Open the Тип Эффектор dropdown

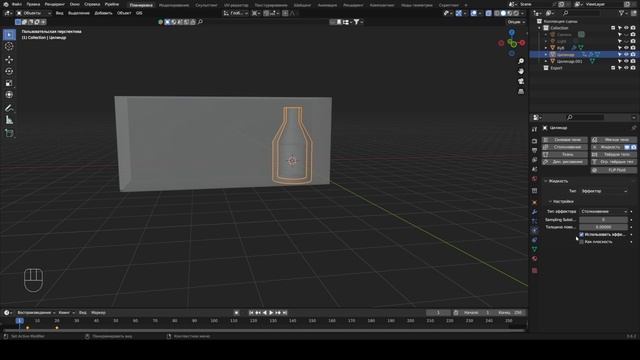coord(604,191)
